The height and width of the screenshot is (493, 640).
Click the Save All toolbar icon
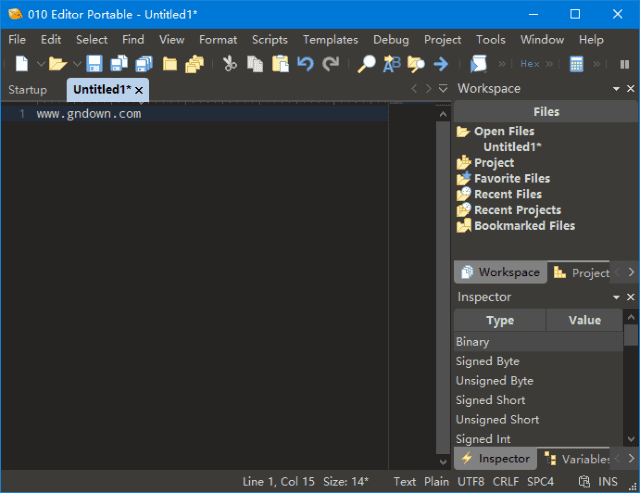tap(143, 64)
